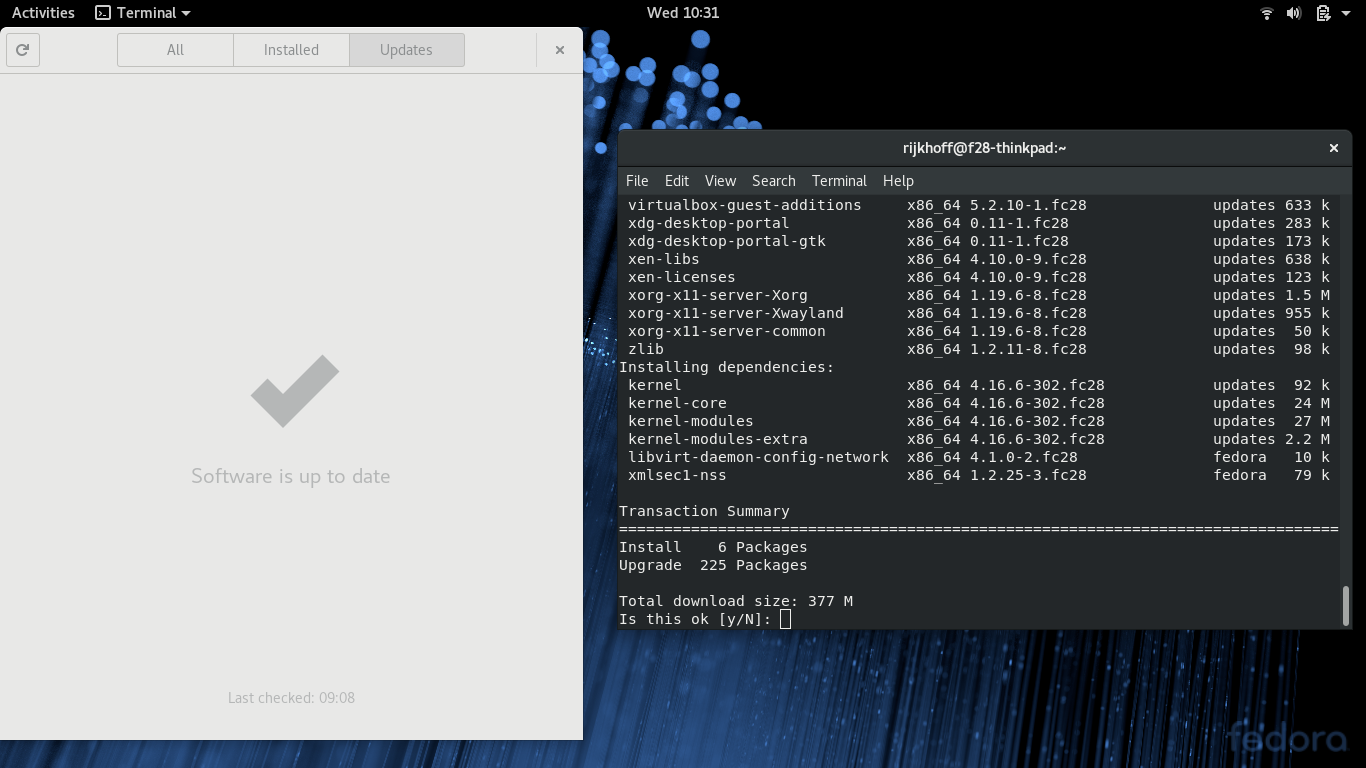This screenshot has width=1366, height=768.
Task: Click the 'Installing dependencies:' text
Action: click(x=726, y=367)
